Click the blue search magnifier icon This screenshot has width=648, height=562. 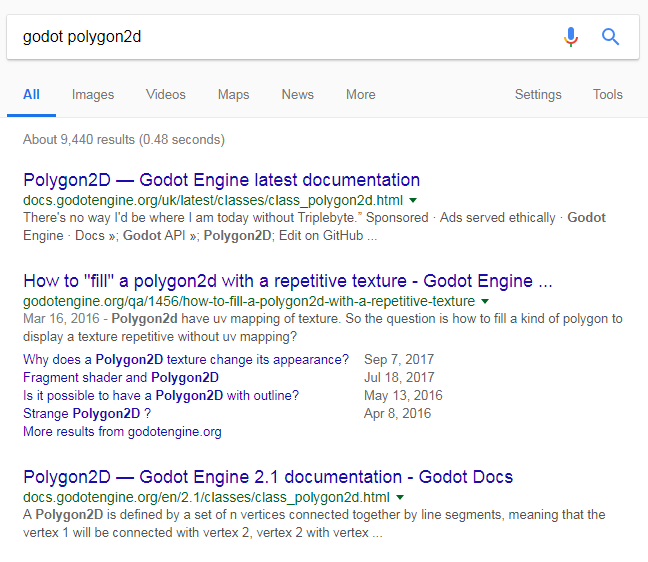pyautogui.click(x=610, y=37)
